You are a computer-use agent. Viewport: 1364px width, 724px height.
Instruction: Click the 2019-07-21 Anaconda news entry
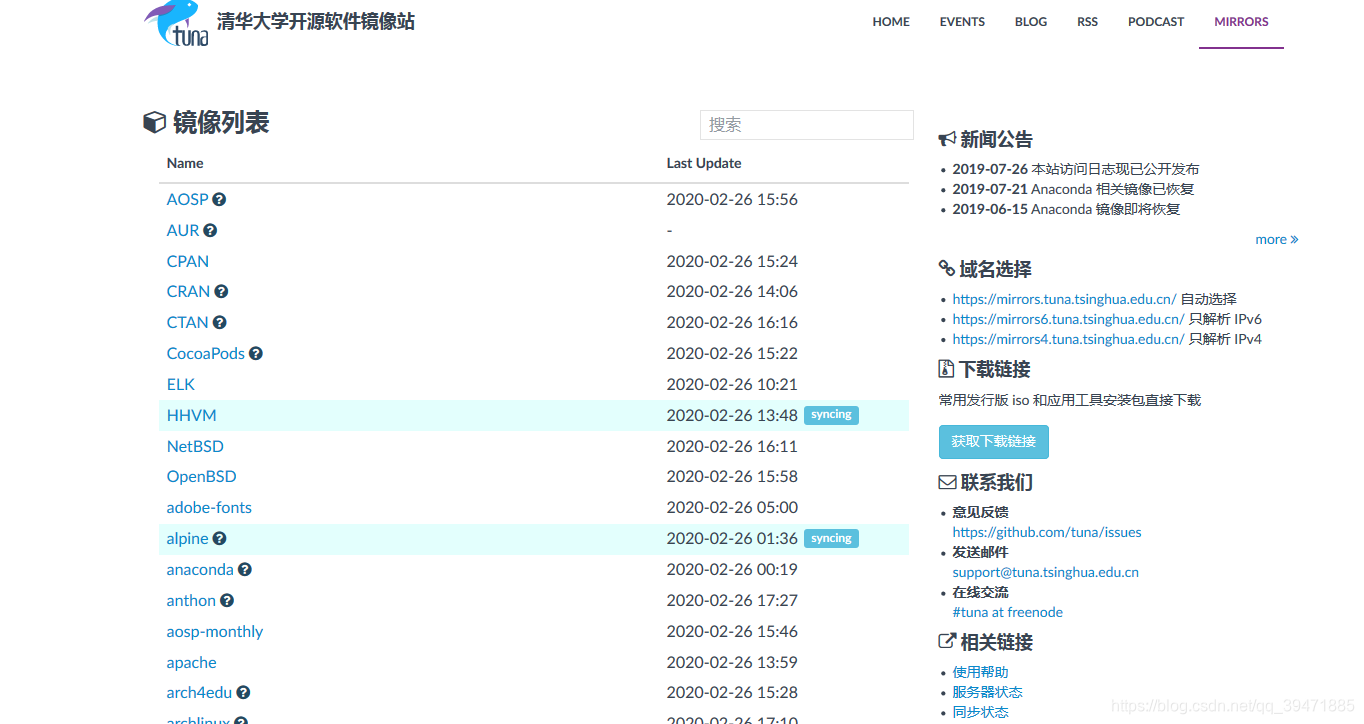coord(1073,190)
